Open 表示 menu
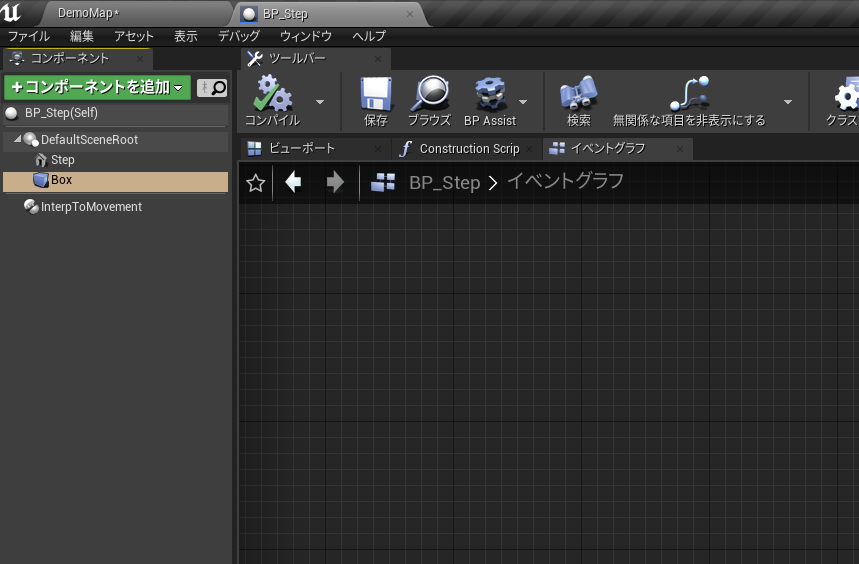Screen dimensions: 859x564 (186, 36)
